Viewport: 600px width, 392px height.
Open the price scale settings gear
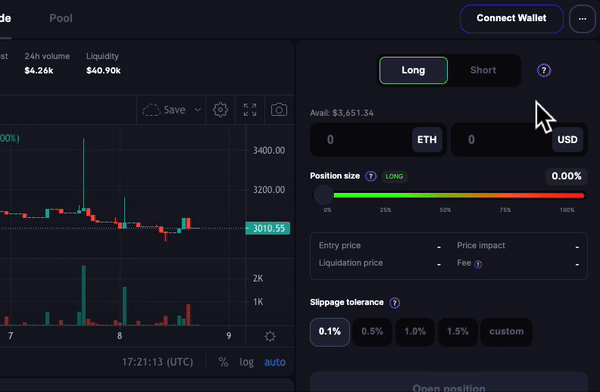click(x=270, y=336)
